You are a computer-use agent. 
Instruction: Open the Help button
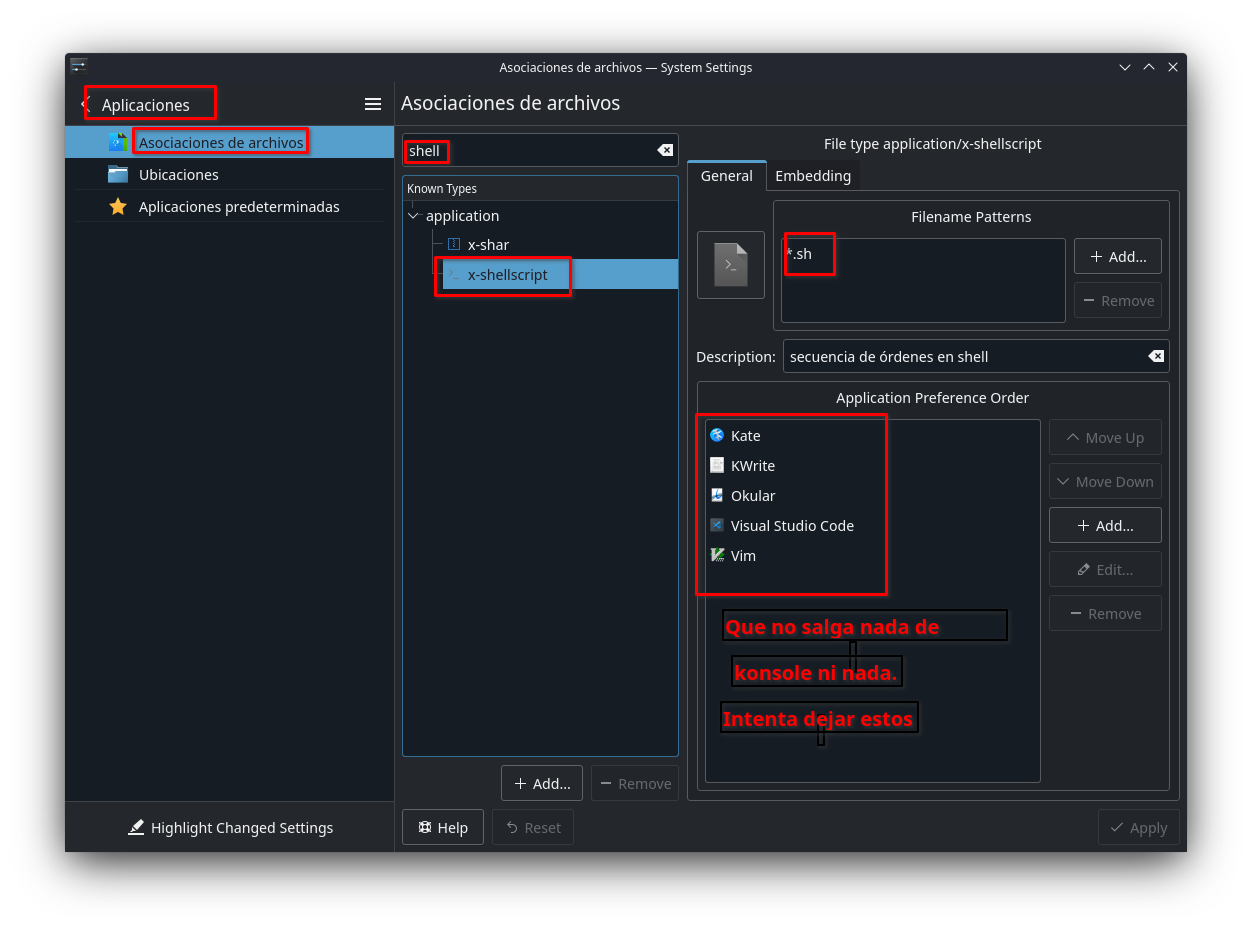tap(443, 827)
